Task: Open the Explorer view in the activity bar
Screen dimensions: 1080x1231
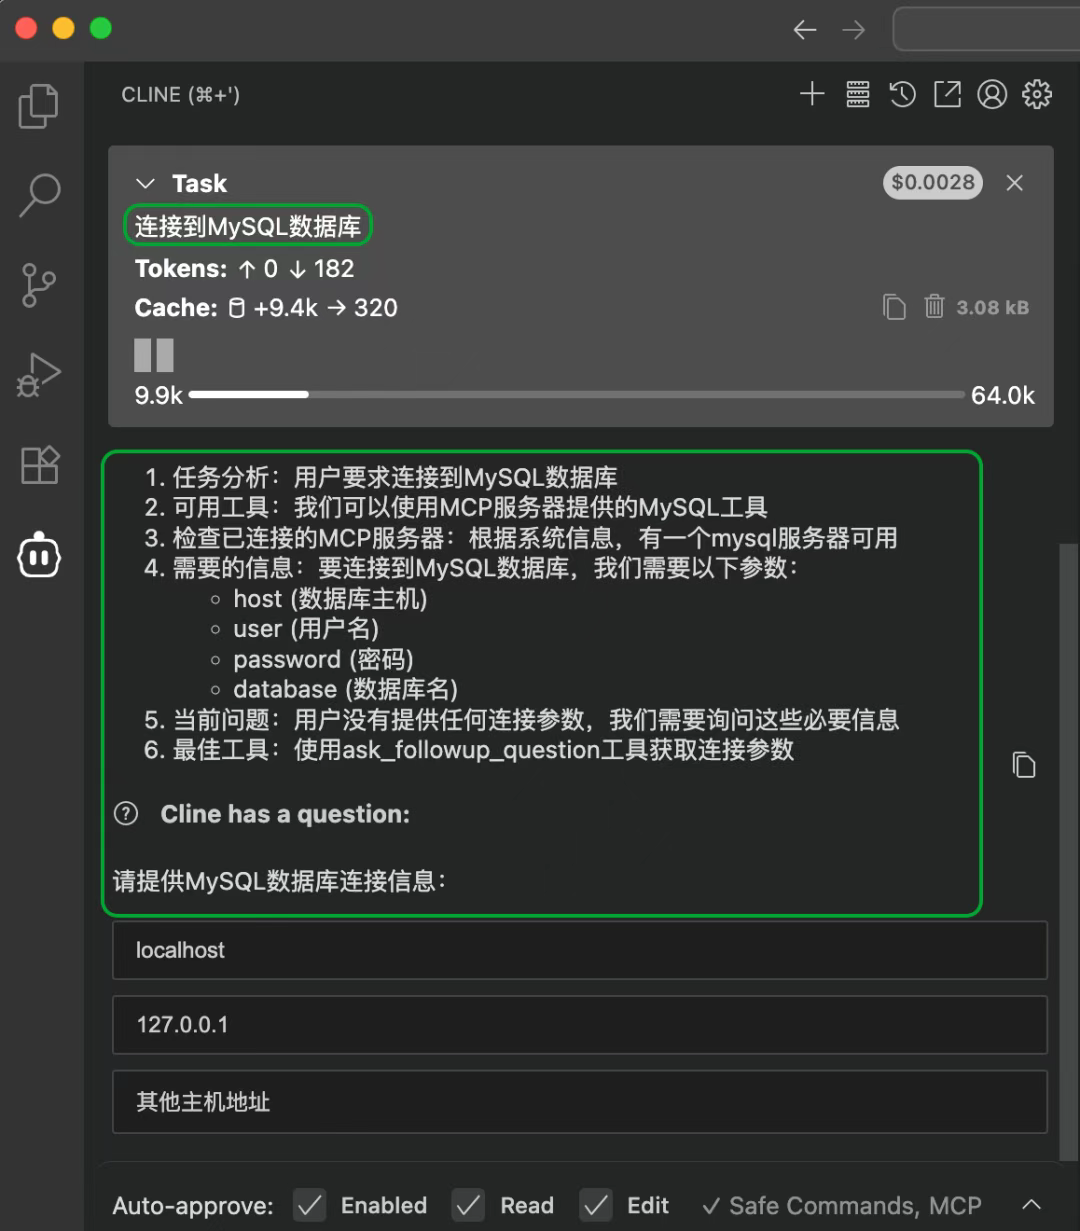Action: click(39, 106)
